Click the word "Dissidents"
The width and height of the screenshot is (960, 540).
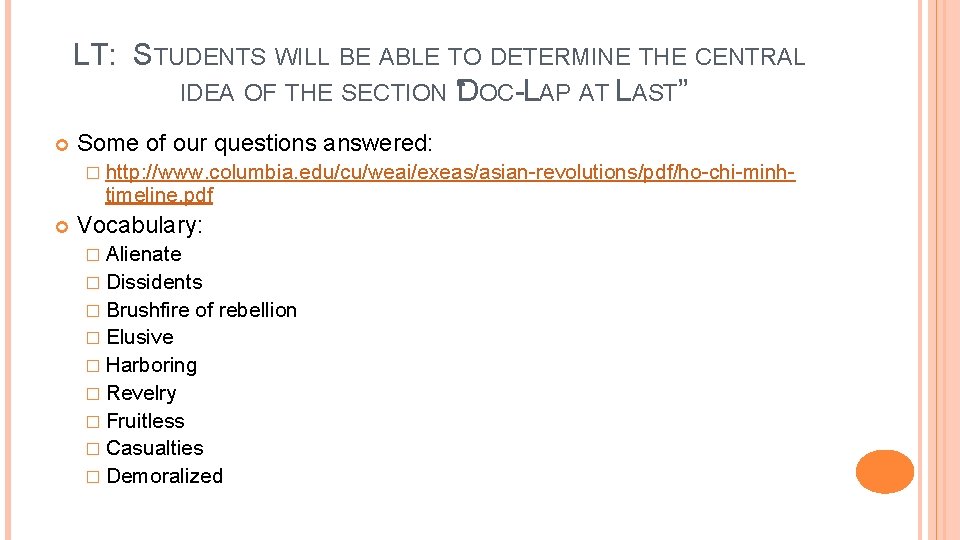pyautogui.click(x=154, y=282)
